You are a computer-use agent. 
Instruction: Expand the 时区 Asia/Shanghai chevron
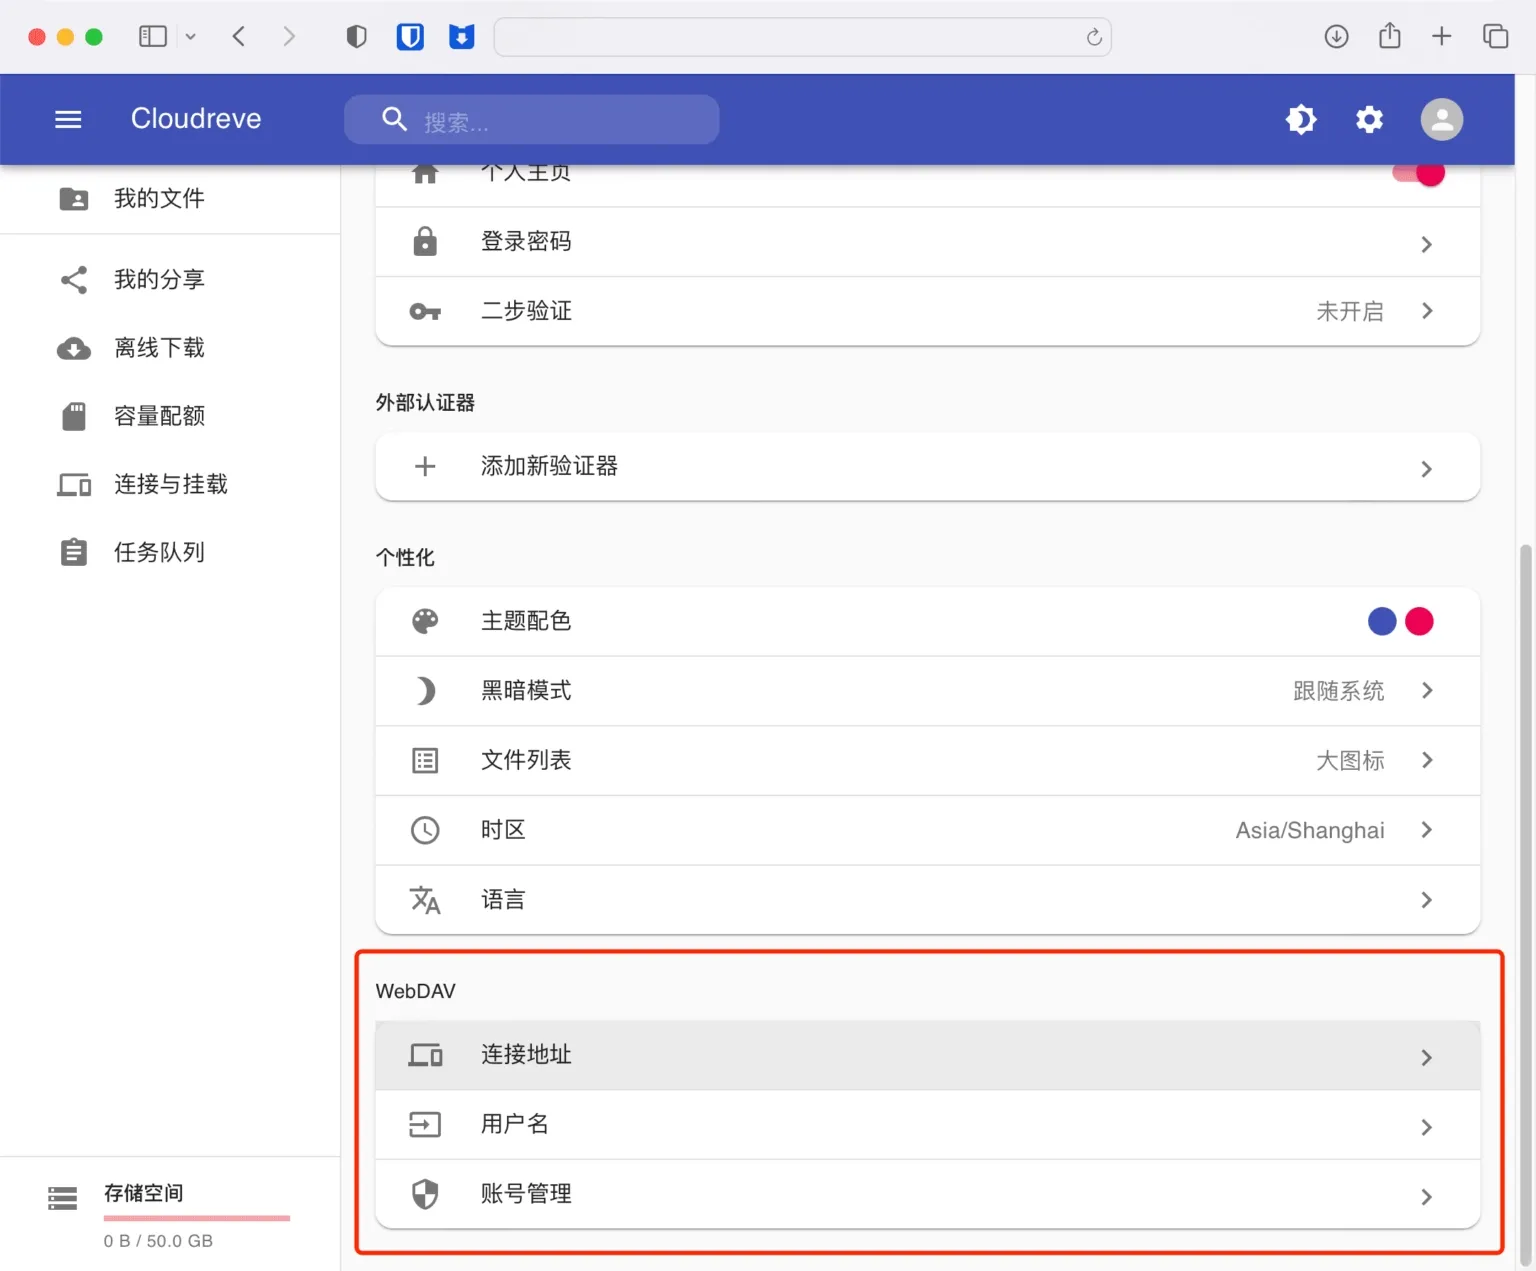pyautogui.click(x=1427, y=830)
